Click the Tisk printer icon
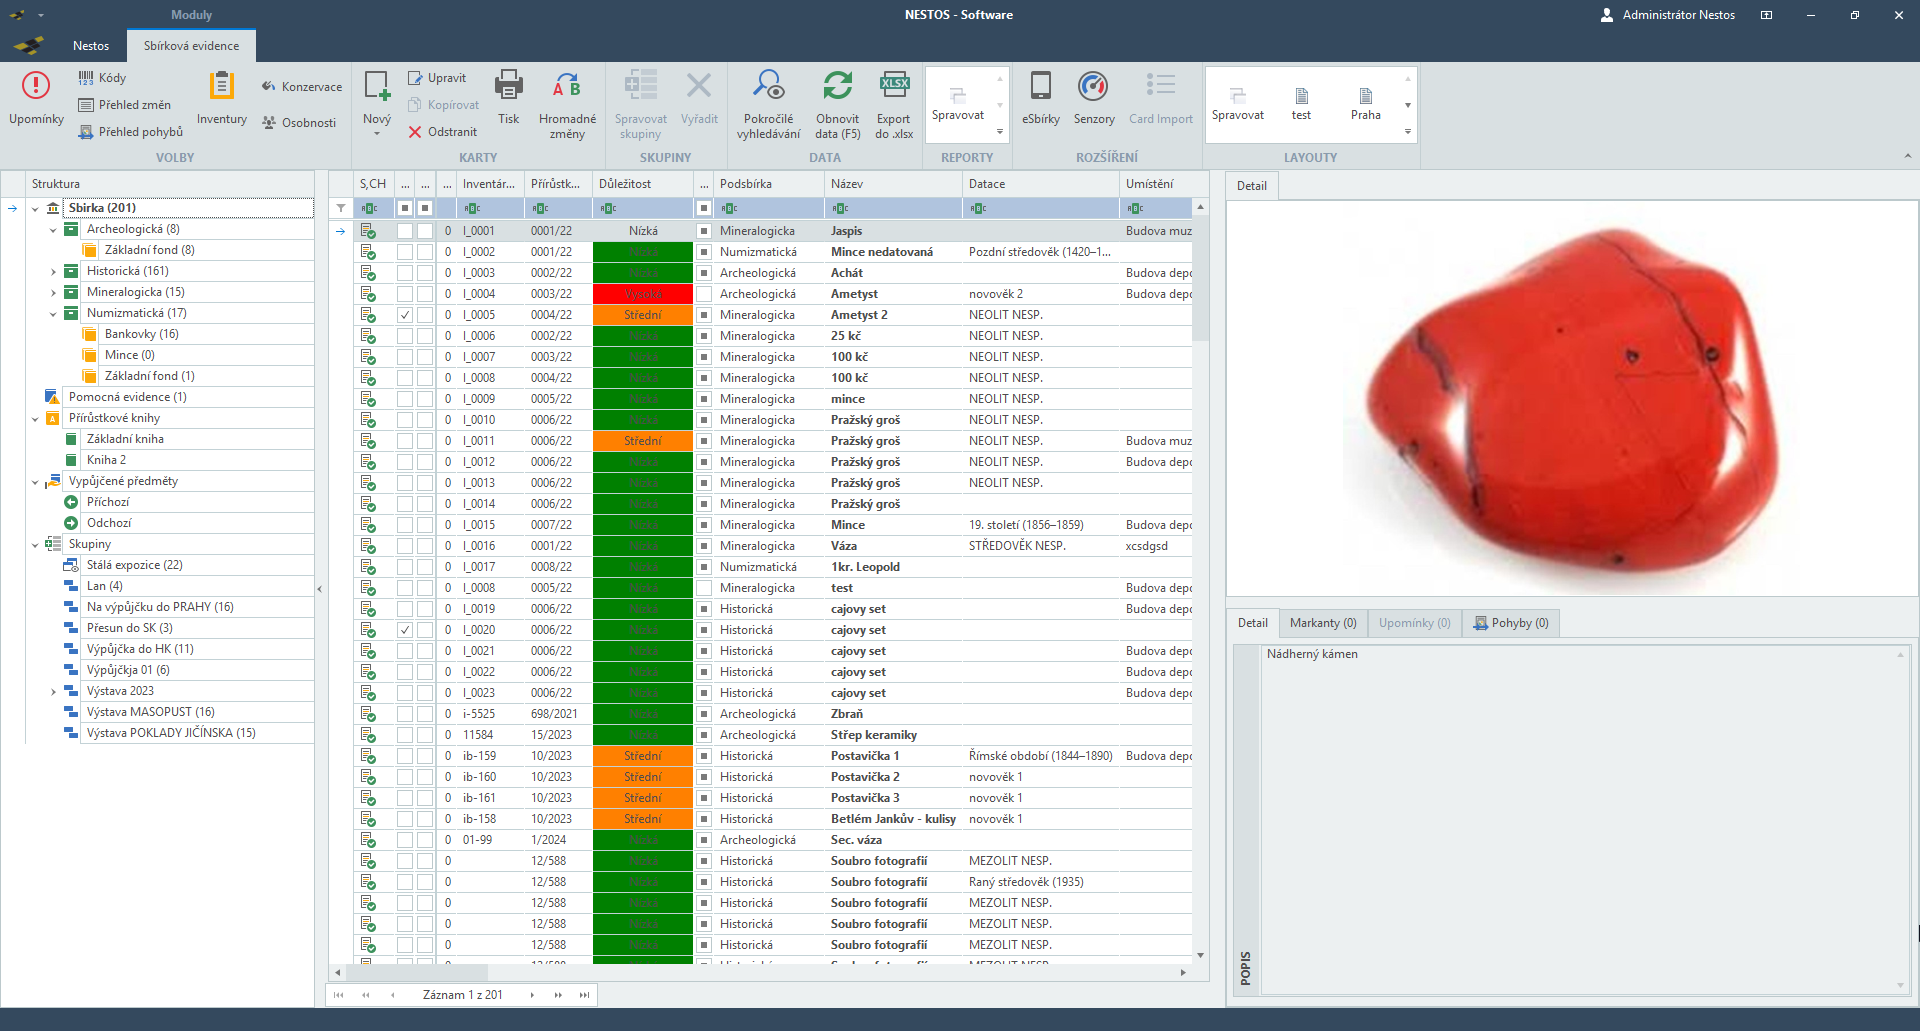 (509, 86)
